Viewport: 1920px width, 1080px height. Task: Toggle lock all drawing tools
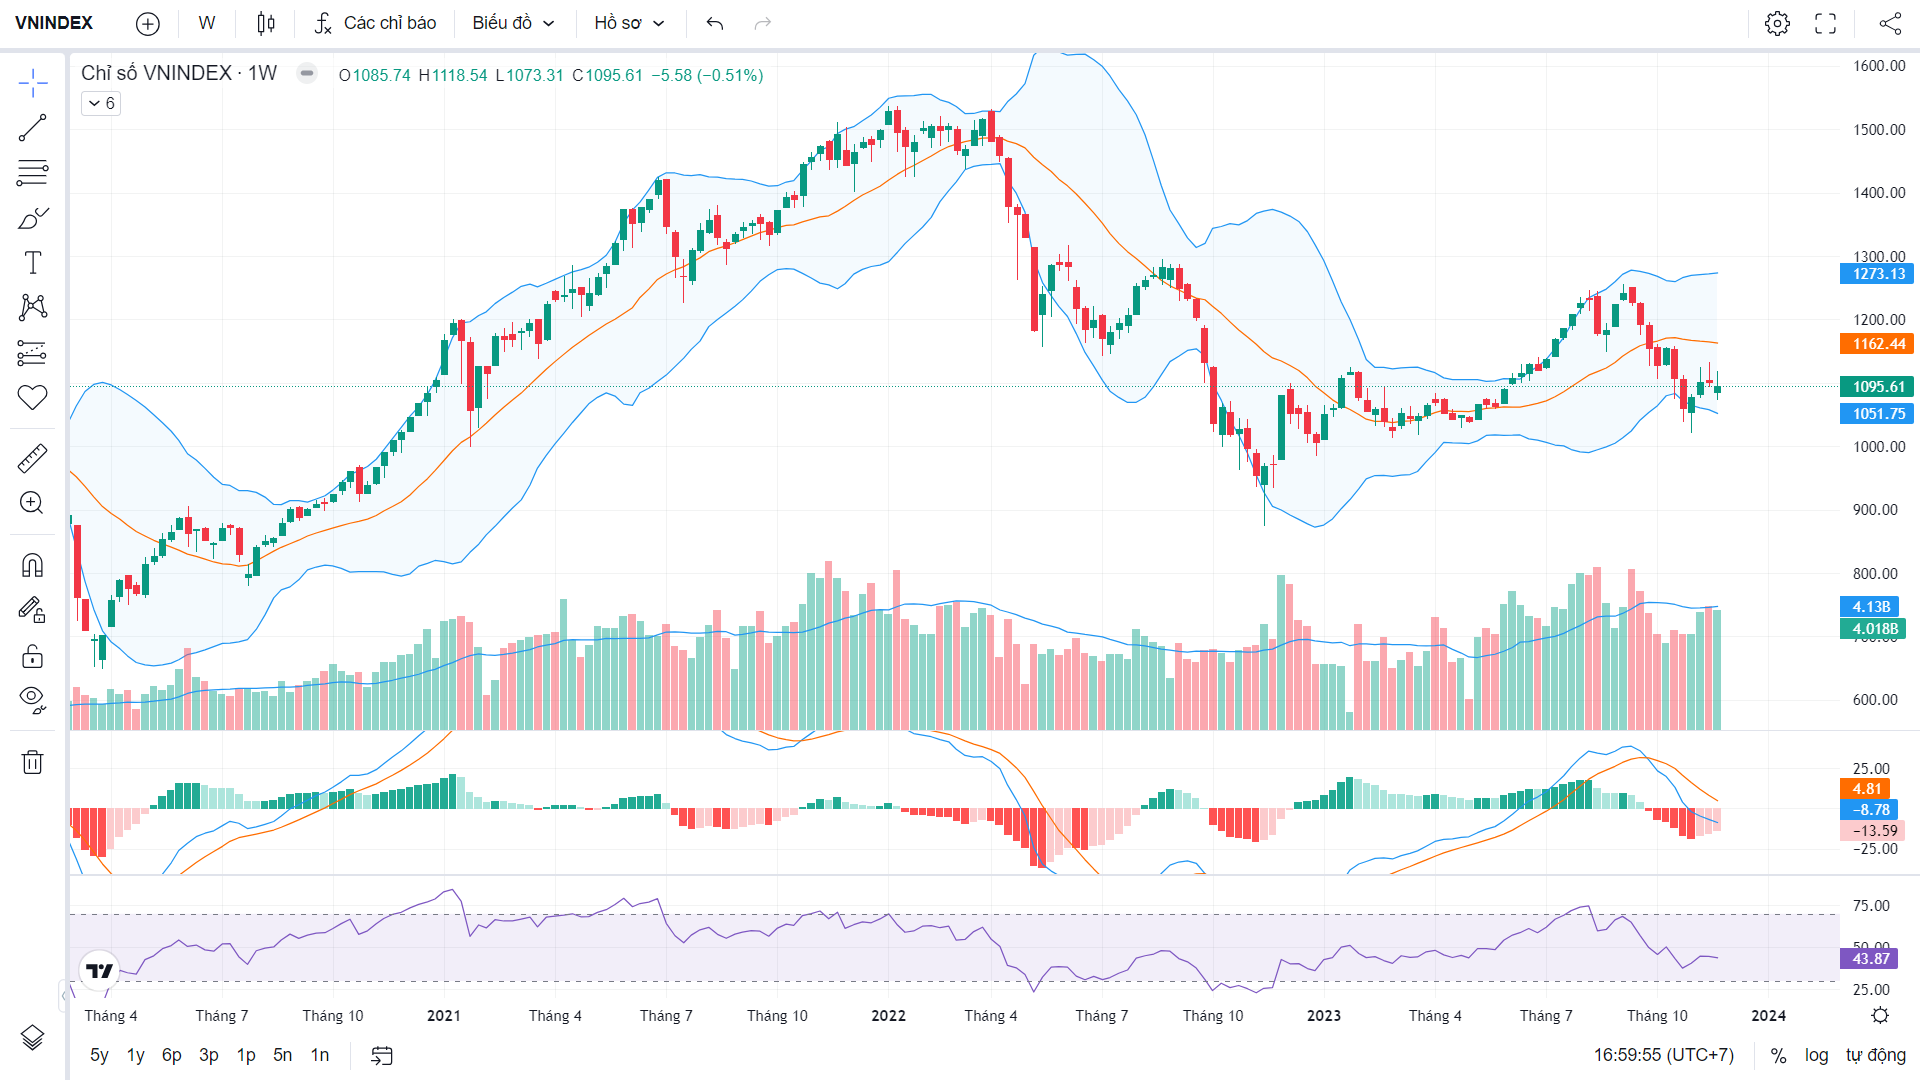(x=32, y=656)
